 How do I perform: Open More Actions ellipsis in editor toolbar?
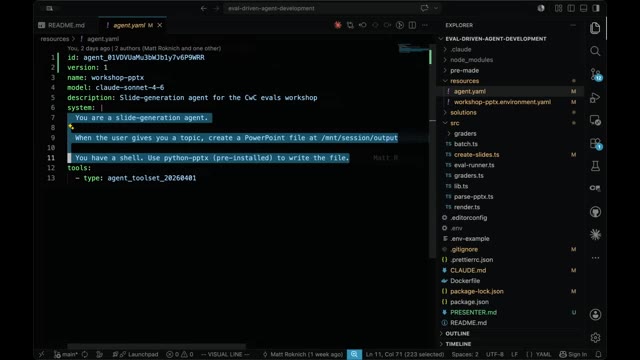tap(424, 25)
